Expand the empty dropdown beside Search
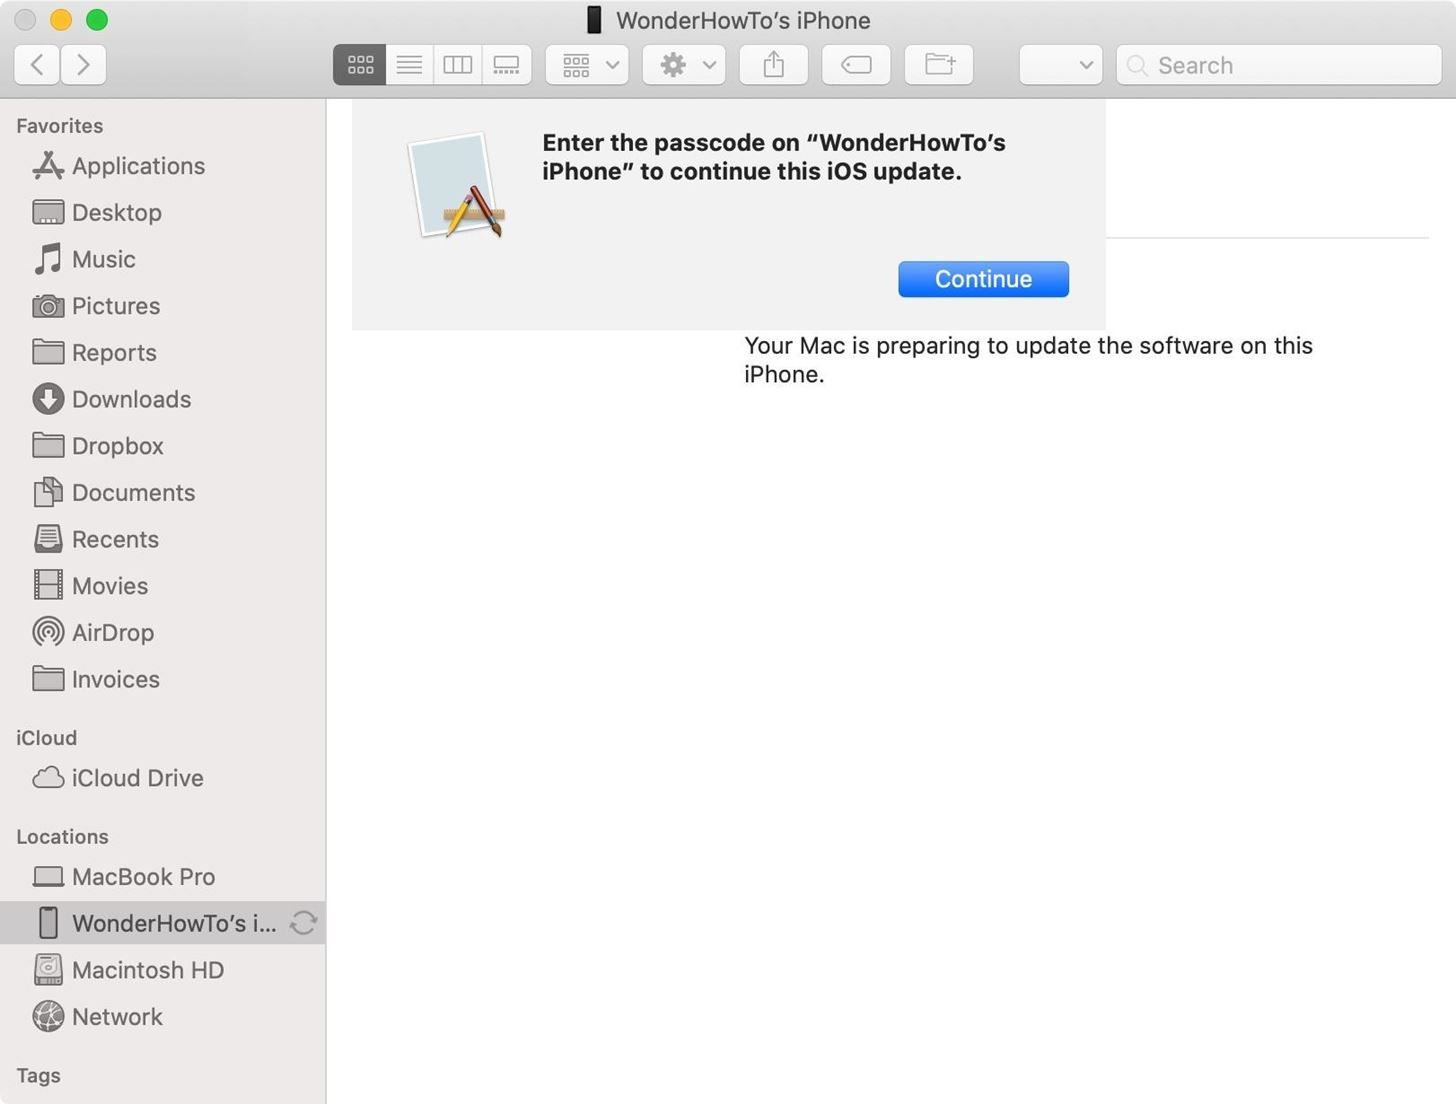The height and width of the screenshot is (1104, 1456). pyautogui.click(x=1060, y=65)
